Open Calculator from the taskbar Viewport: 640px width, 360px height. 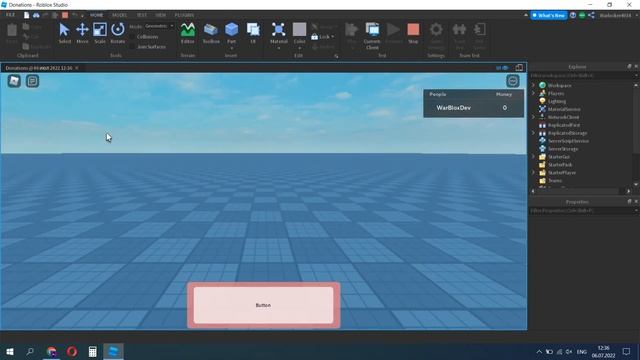coord(93,351)
